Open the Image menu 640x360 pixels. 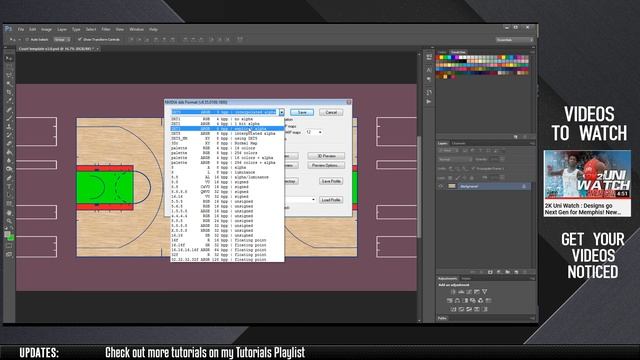(46, 29)
